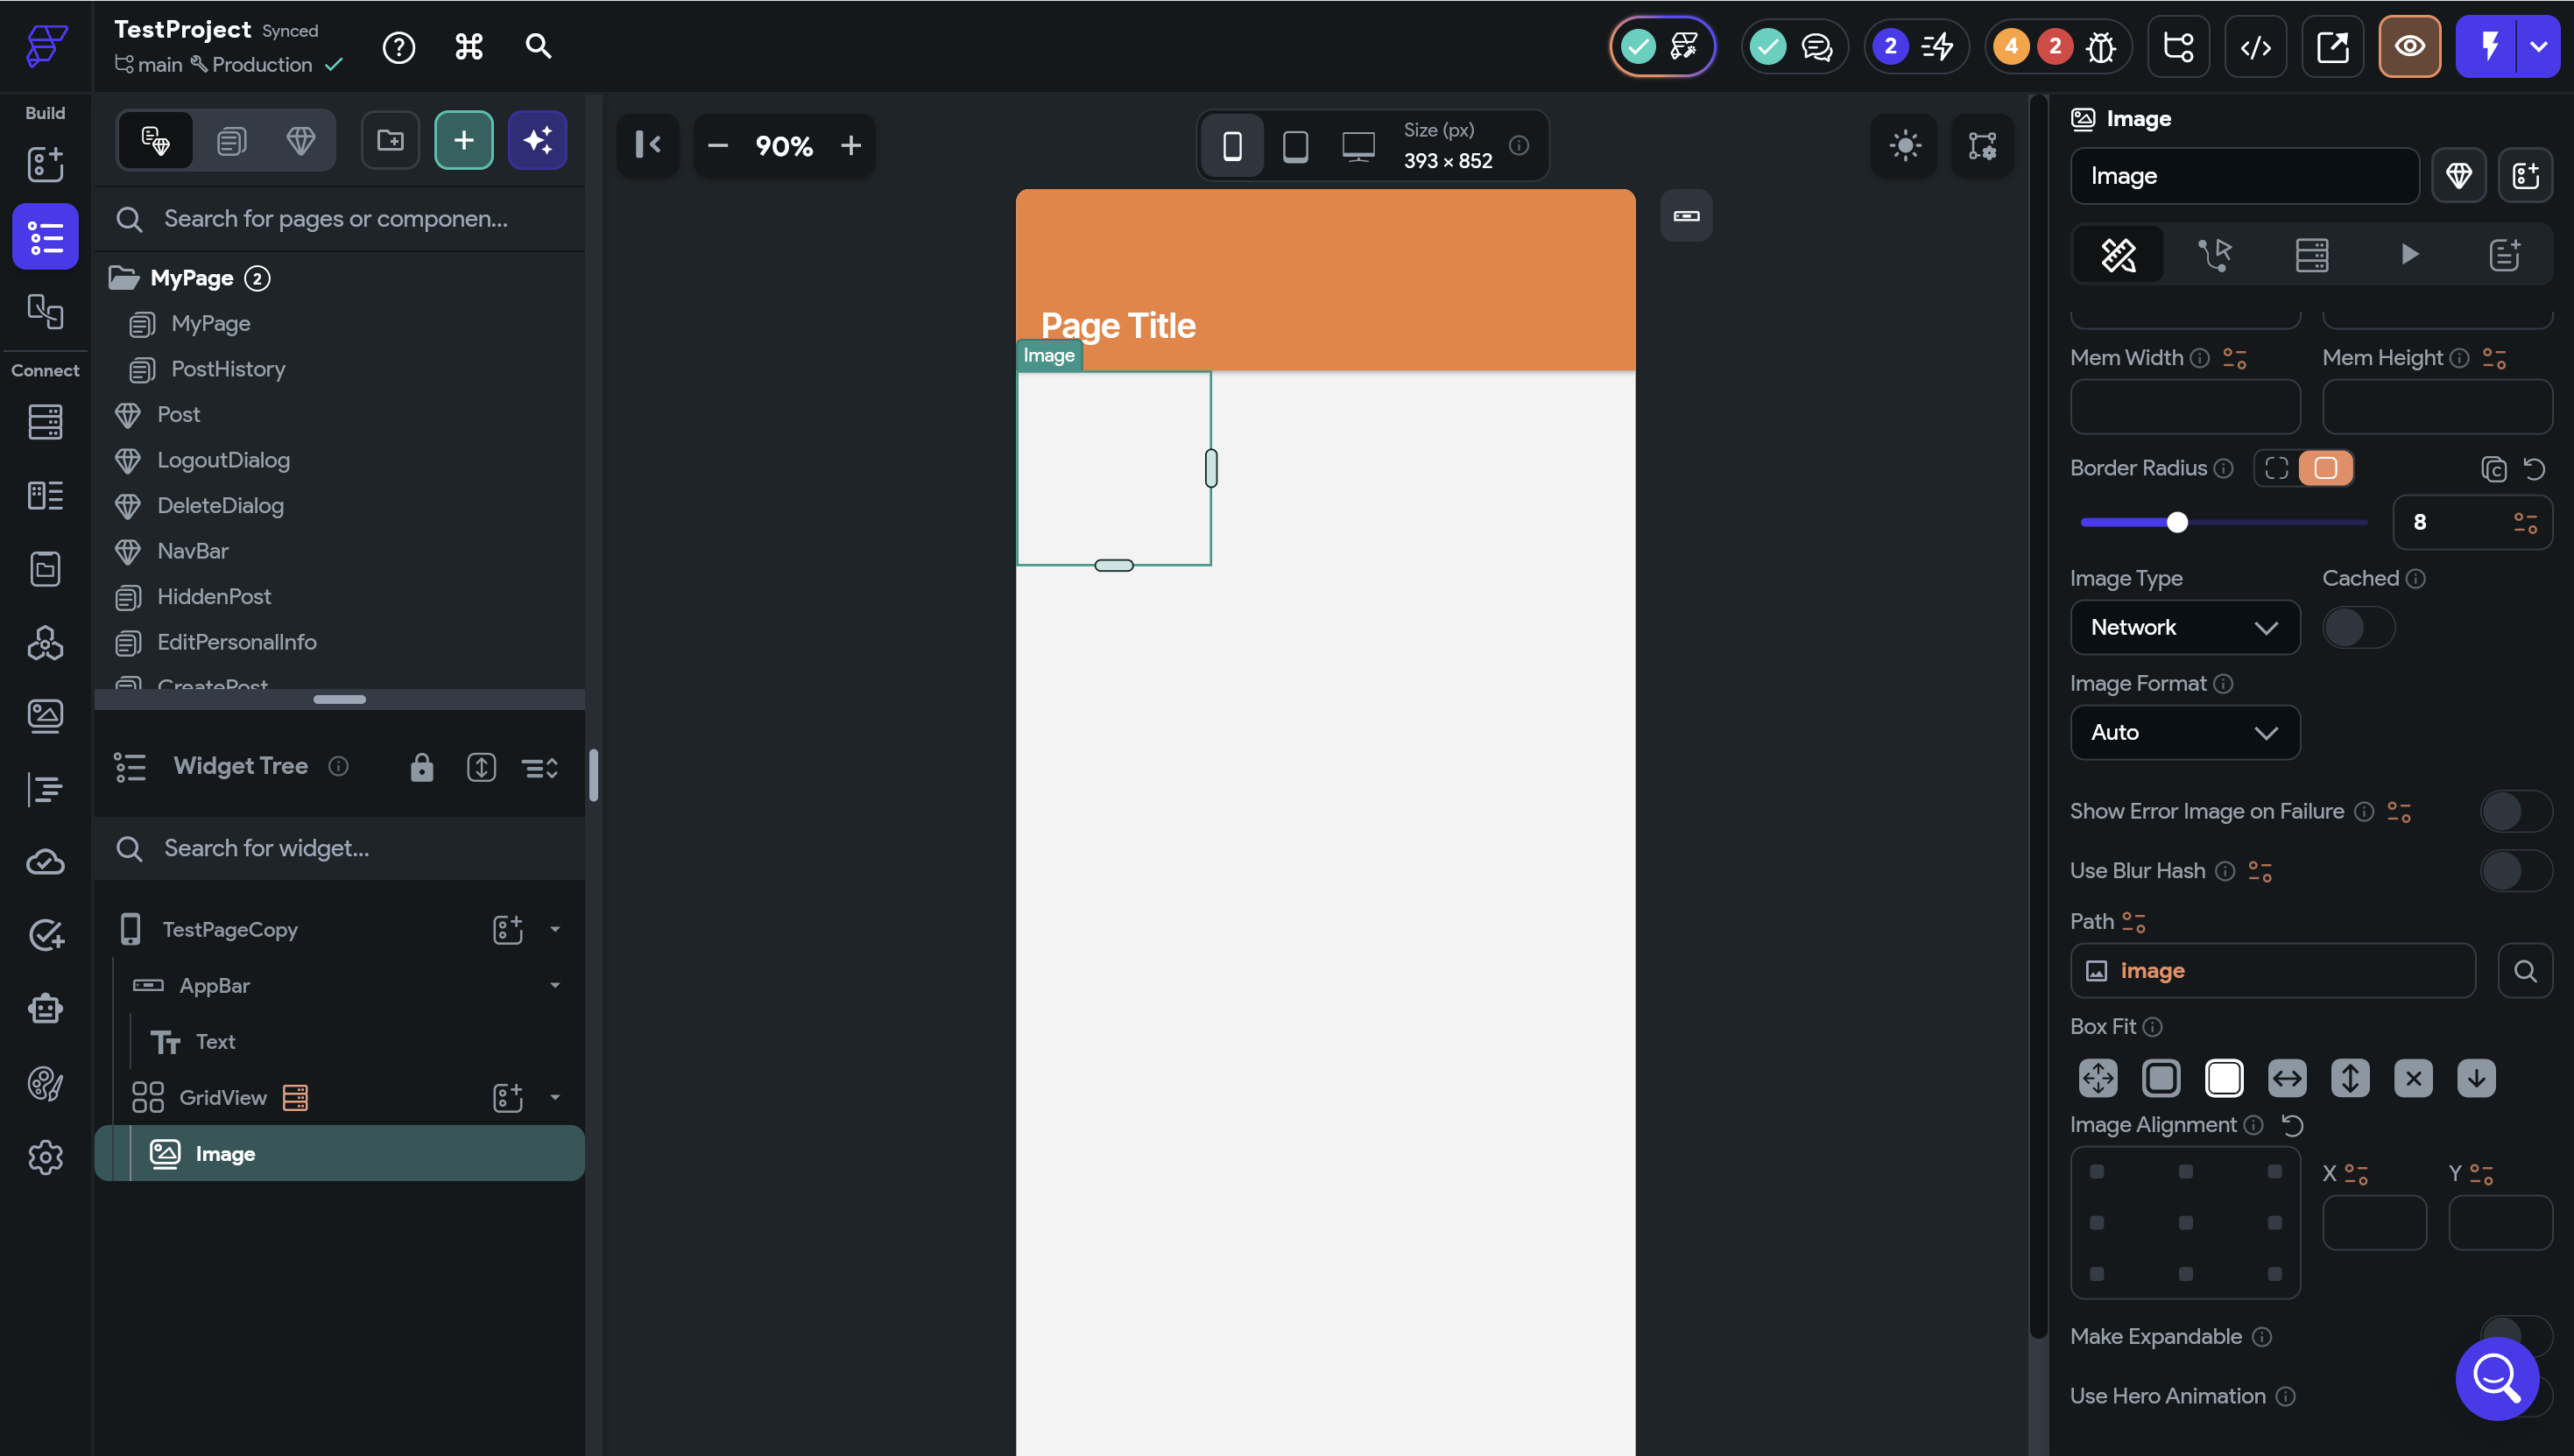Open the Image Type Network dropdown
The width and height of the screenshot is (2574, 1456).
(x=2184, y=628)
